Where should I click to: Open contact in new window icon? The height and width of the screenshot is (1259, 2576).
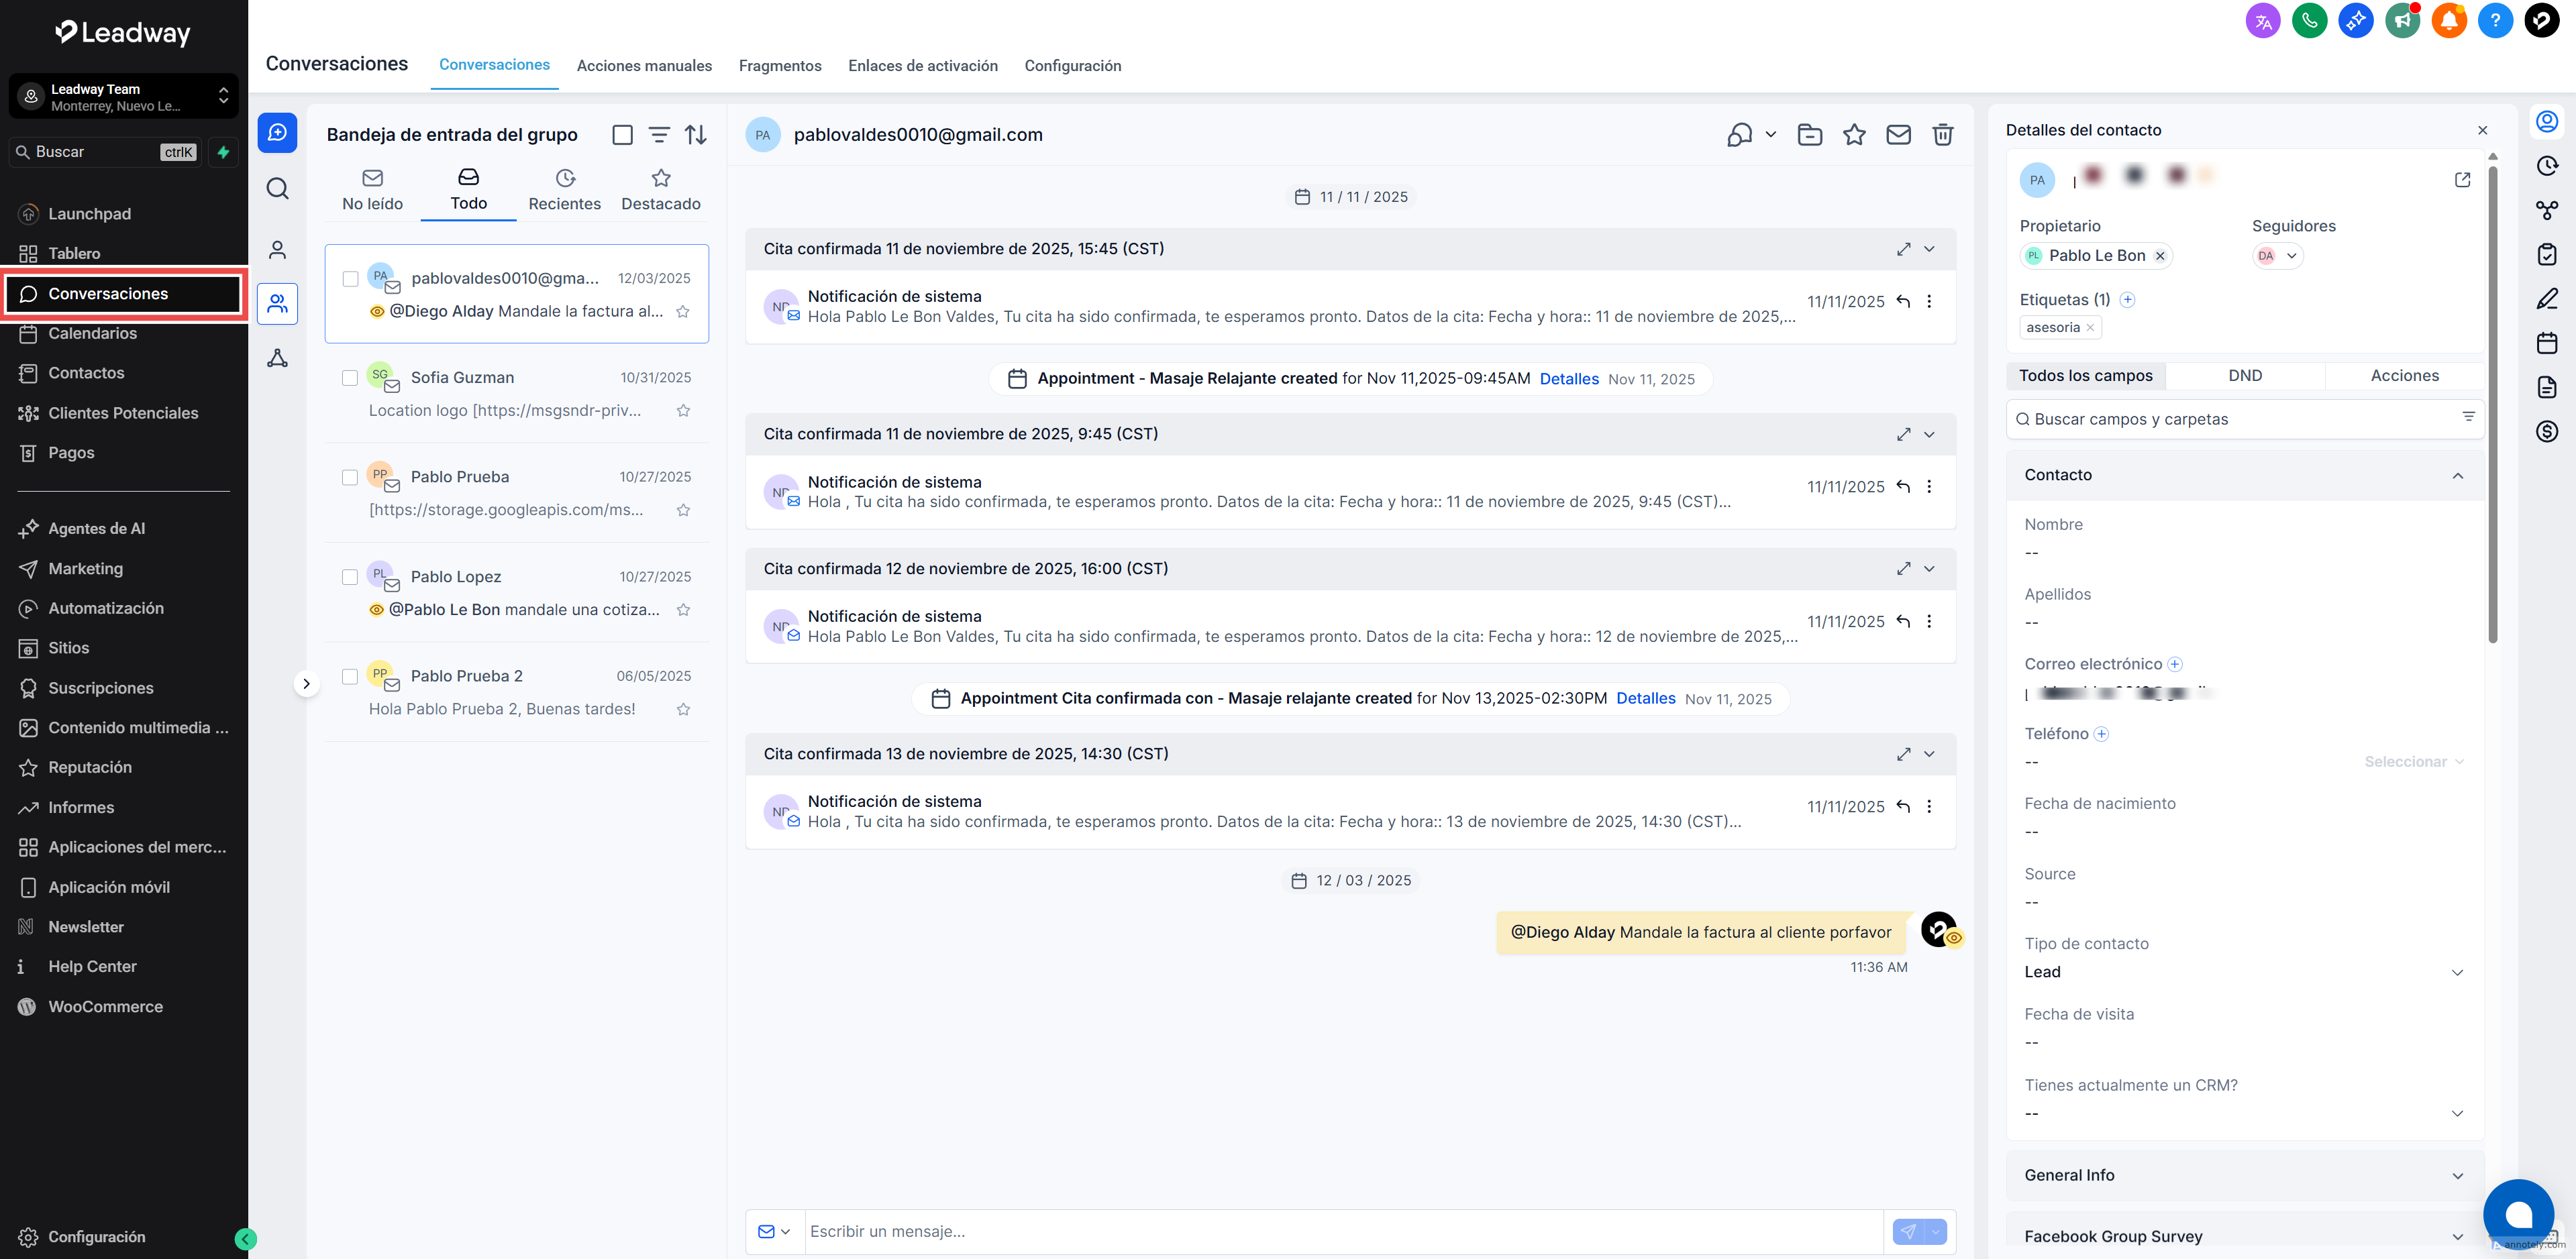pos(2462,180)
